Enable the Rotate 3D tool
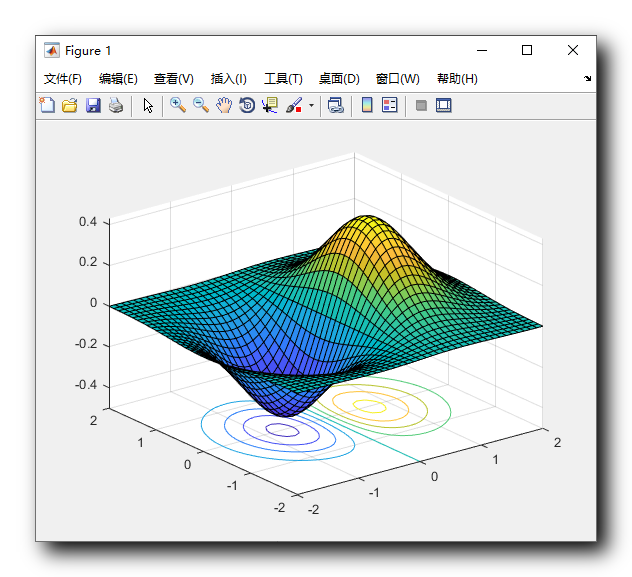This screenshot has width=632, height=577. (x=247, y=105)
